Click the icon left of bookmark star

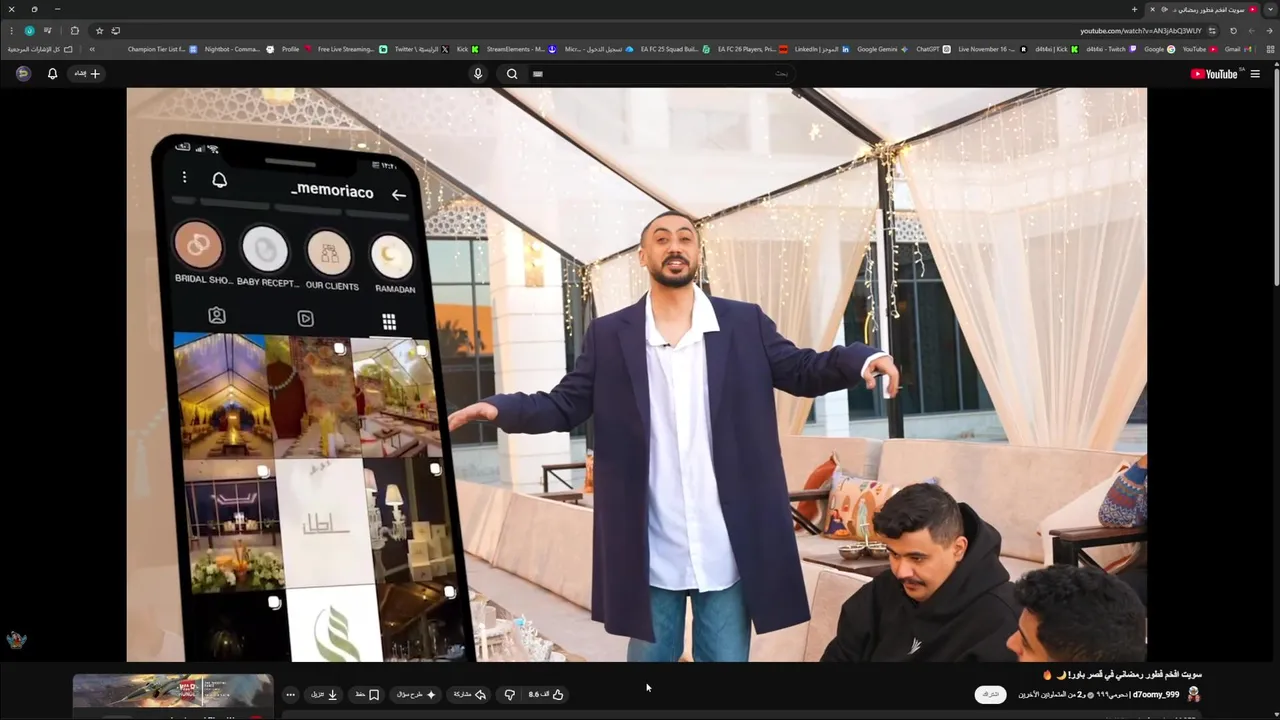pyautogui.click(x=116, y=31)
